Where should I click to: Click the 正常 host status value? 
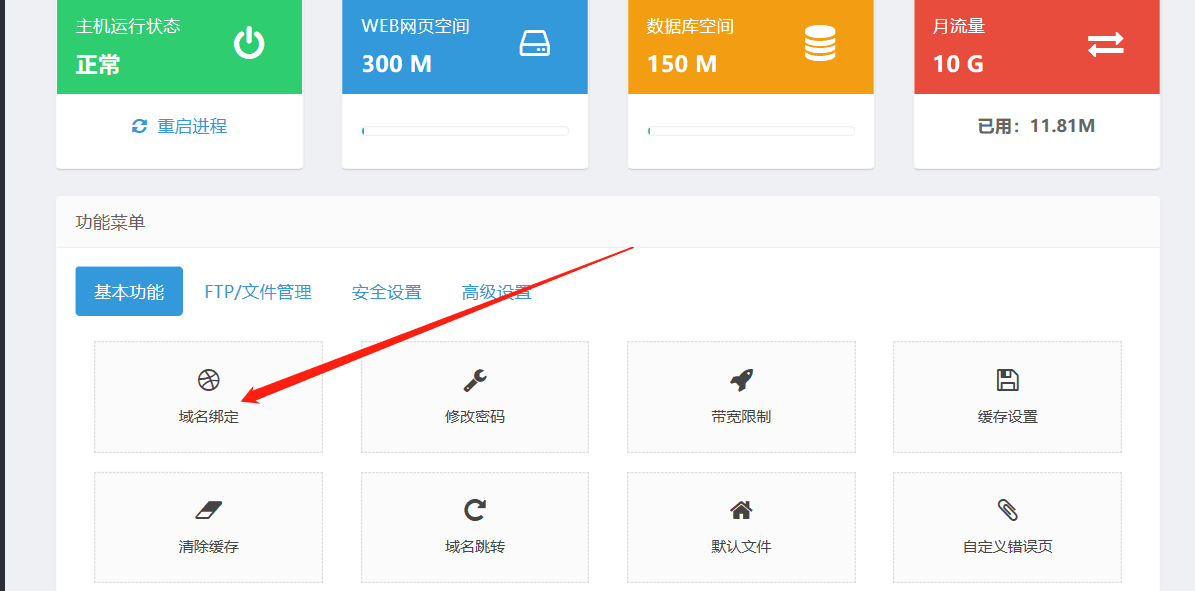[98, 64]
